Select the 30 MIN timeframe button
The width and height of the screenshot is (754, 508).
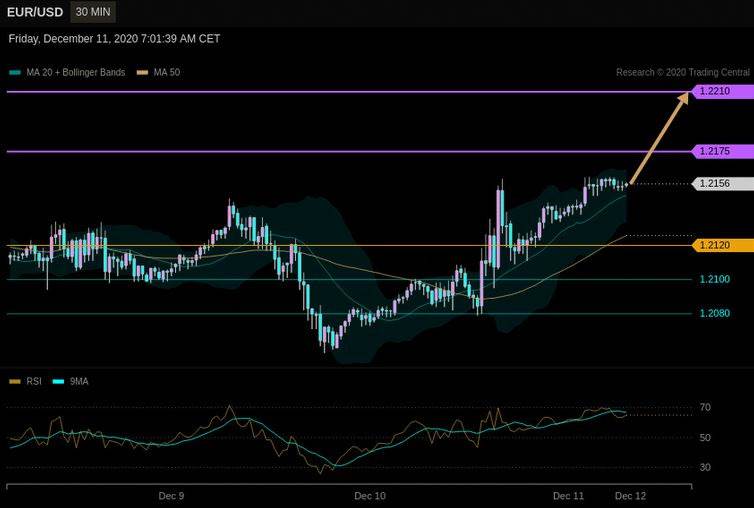[93, 12]
